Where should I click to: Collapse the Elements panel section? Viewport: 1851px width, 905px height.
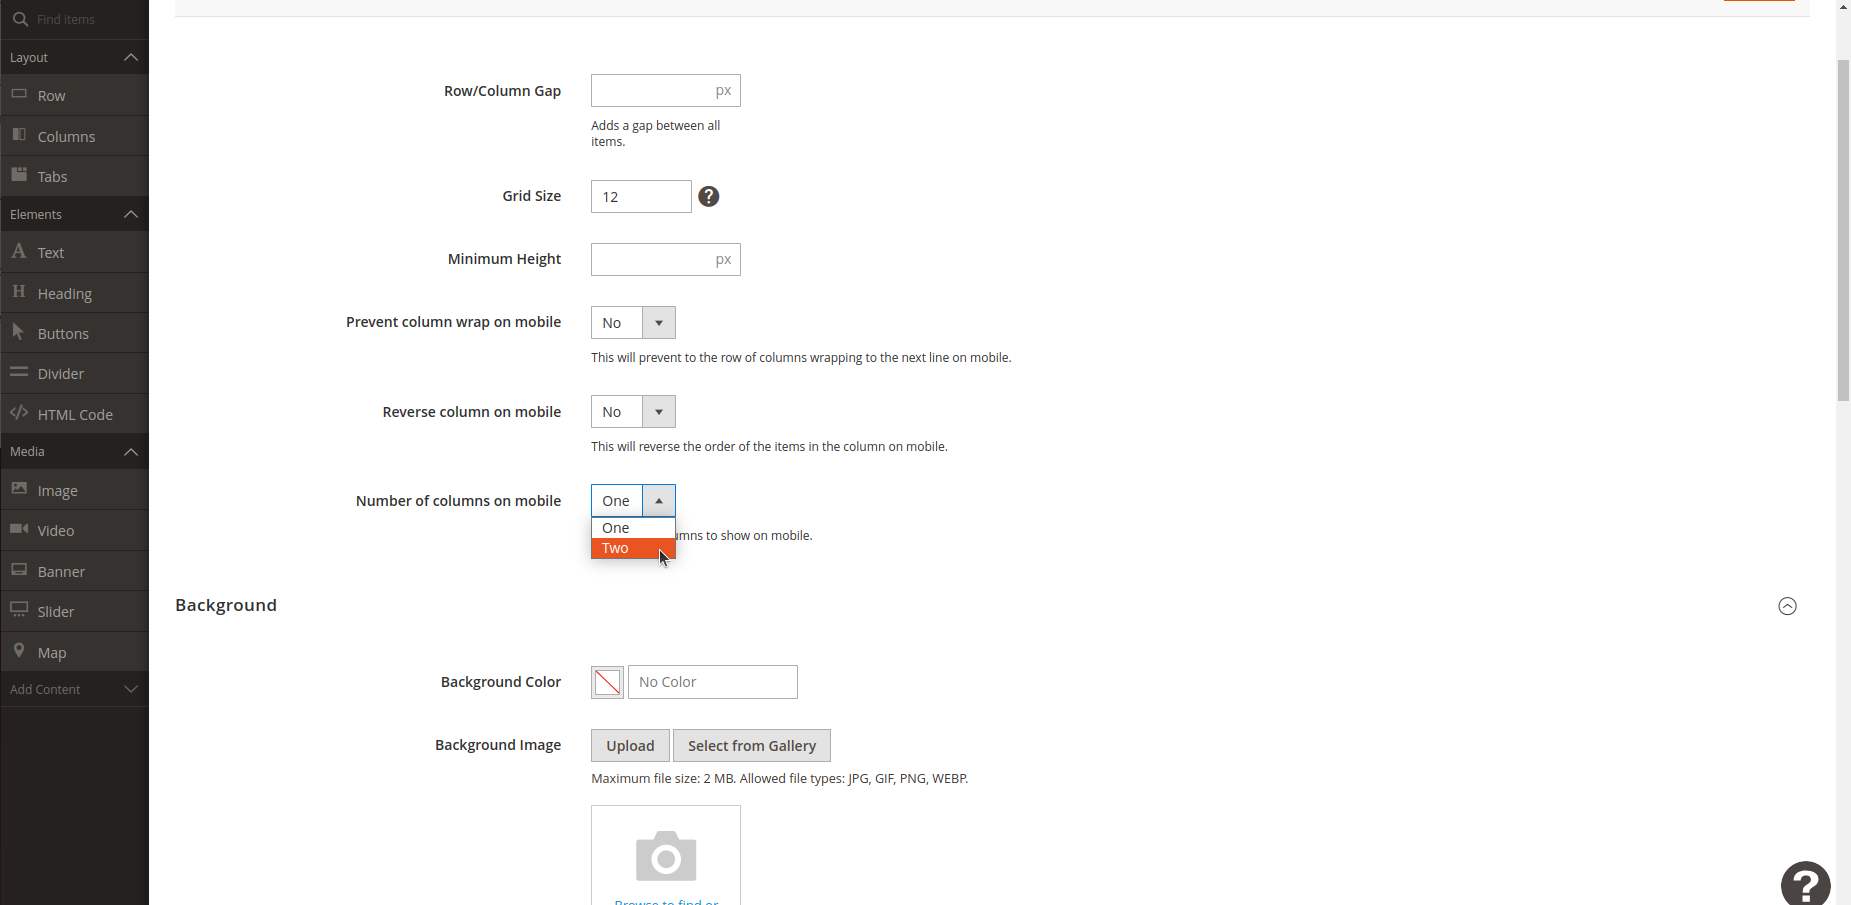point(131,214)
